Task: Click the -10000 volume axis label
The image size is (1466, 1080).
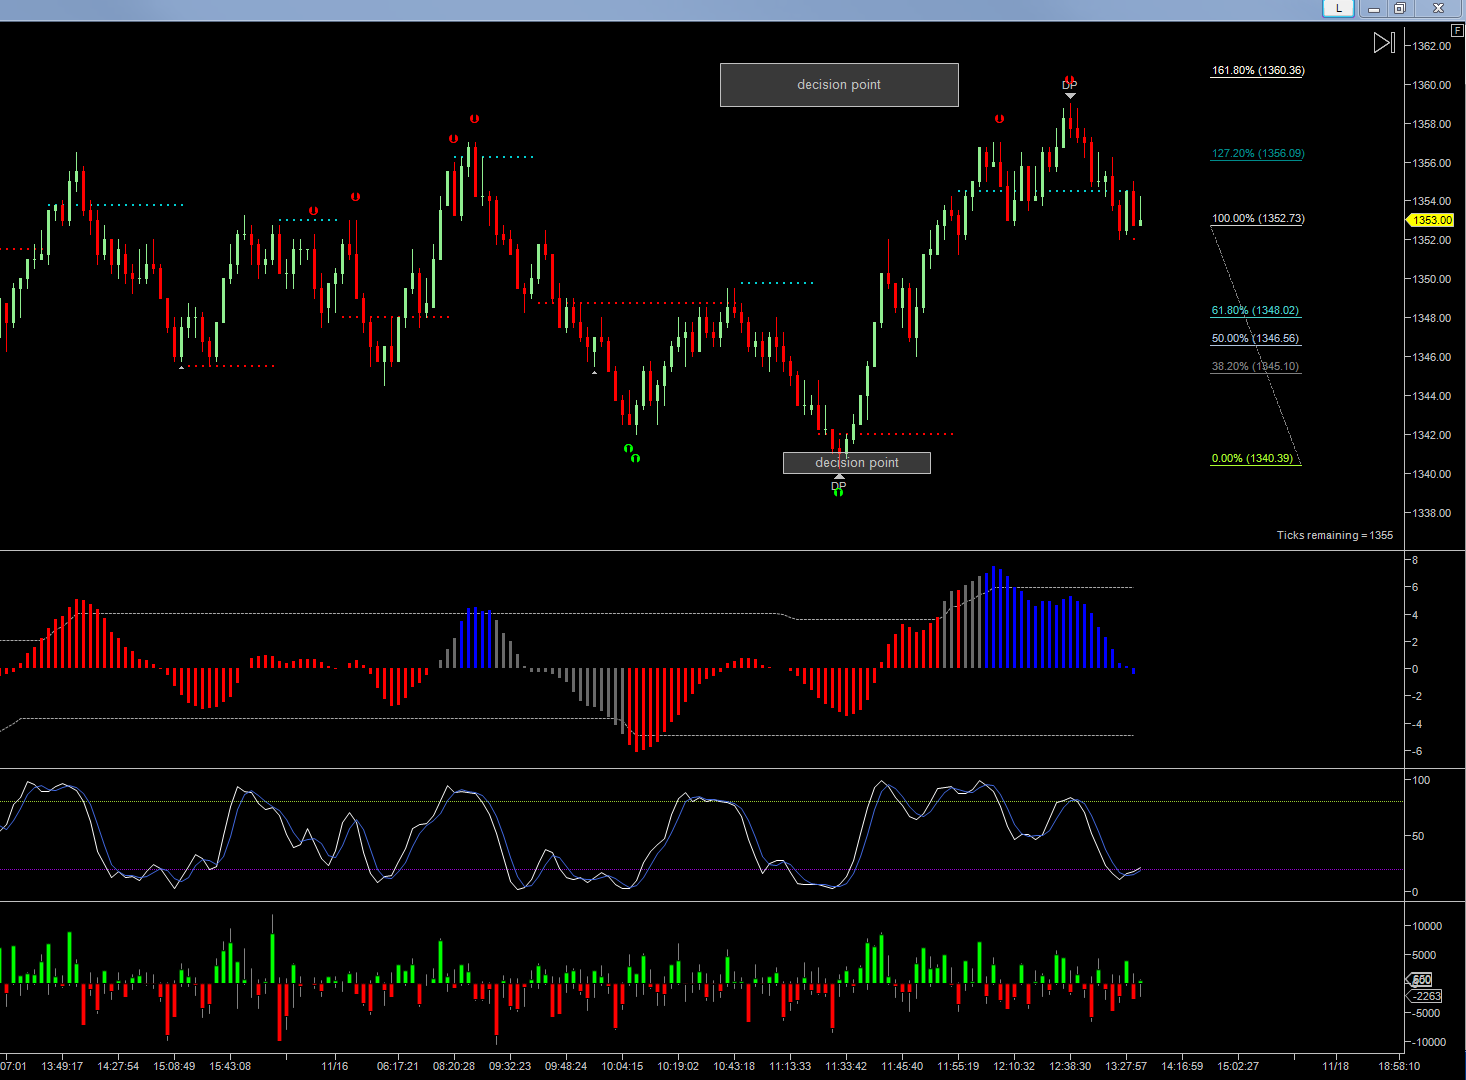Action: (x=1427, y=1042)
